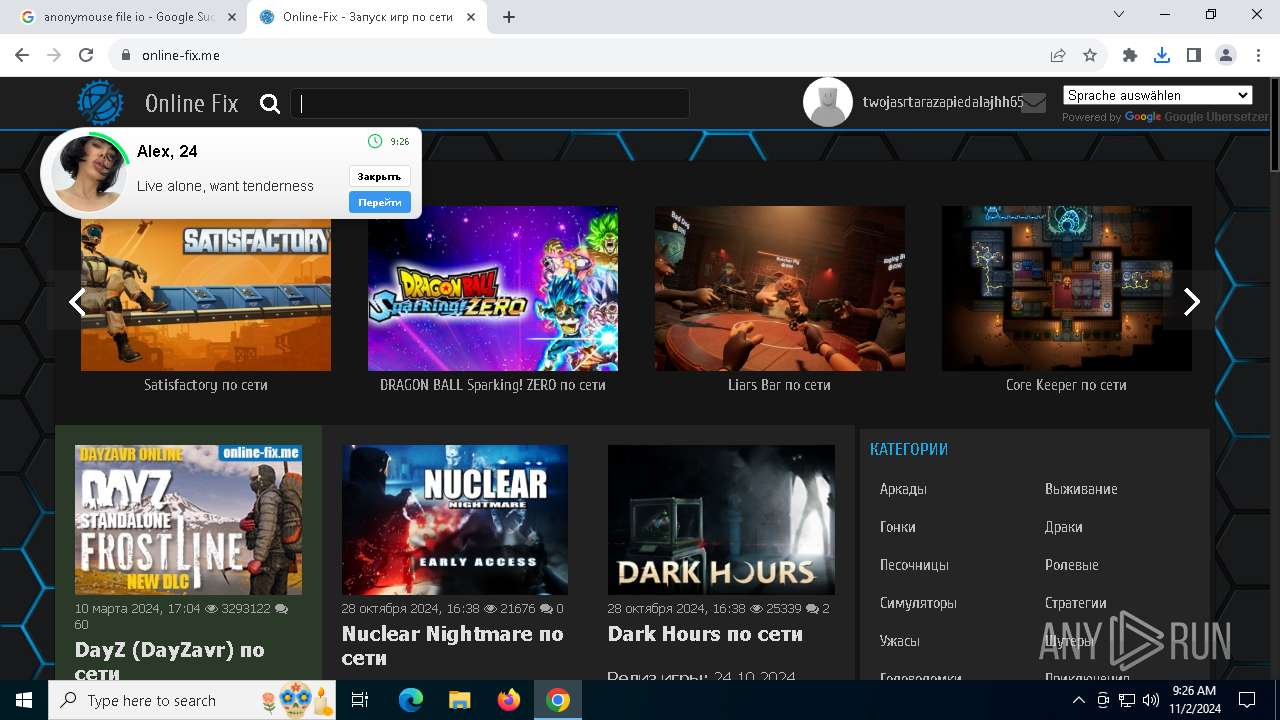
Task: Open Dark Hours по сети article title
Action: tap(705, 634)
